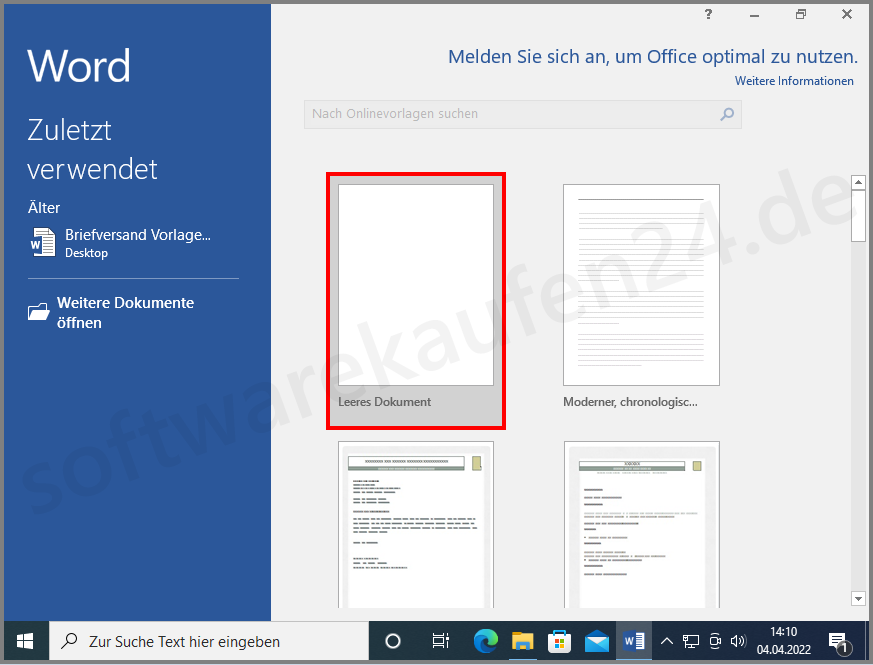Select the Zuletzt verwendet section heading
This screenshot has width=873, height=665.
click(x=92, y=150)
